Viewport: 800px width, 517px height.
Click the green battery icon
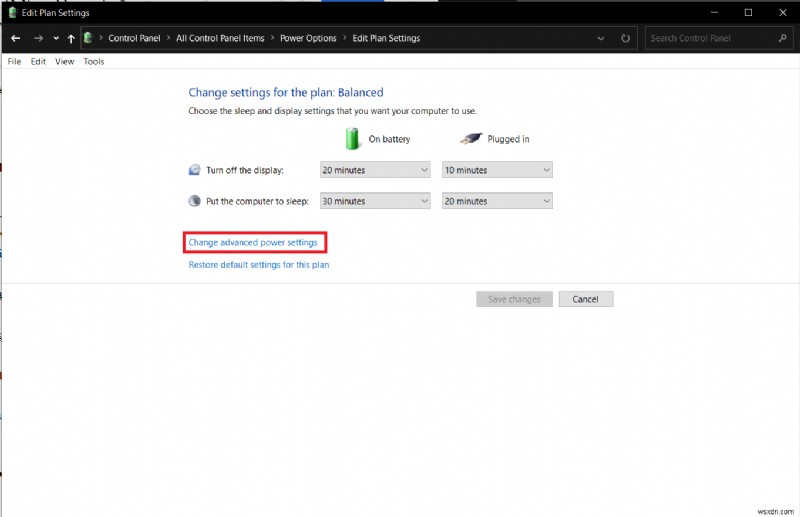[x=352, y=139]
